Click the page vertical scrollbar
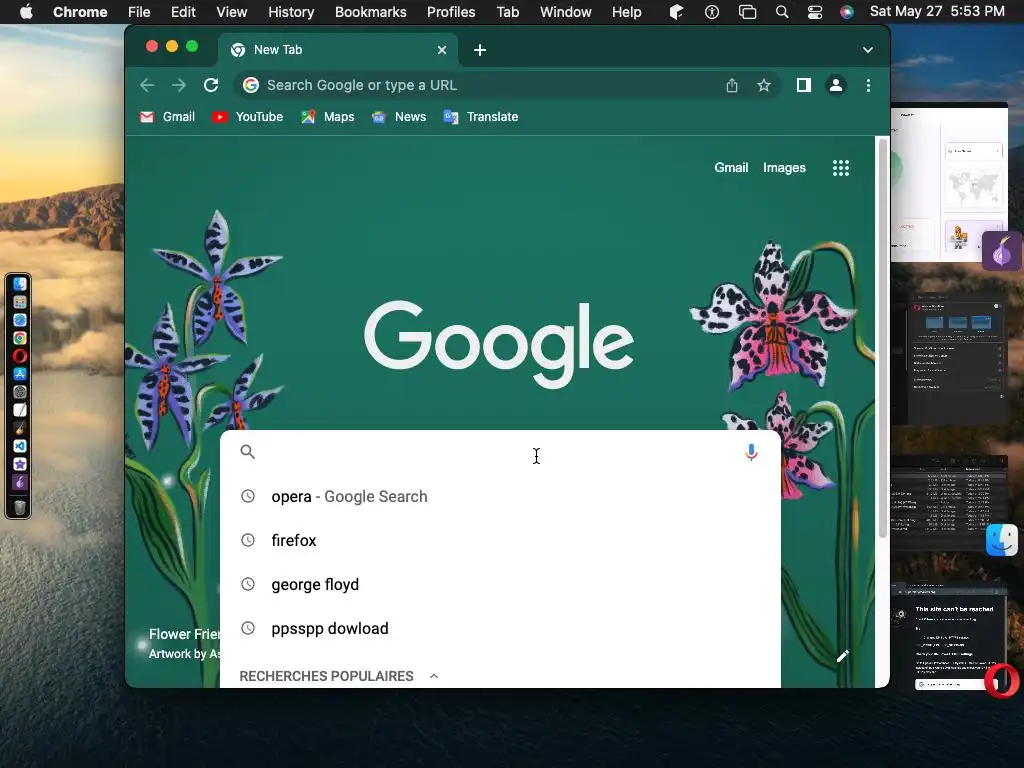 [x=882, y=338]
